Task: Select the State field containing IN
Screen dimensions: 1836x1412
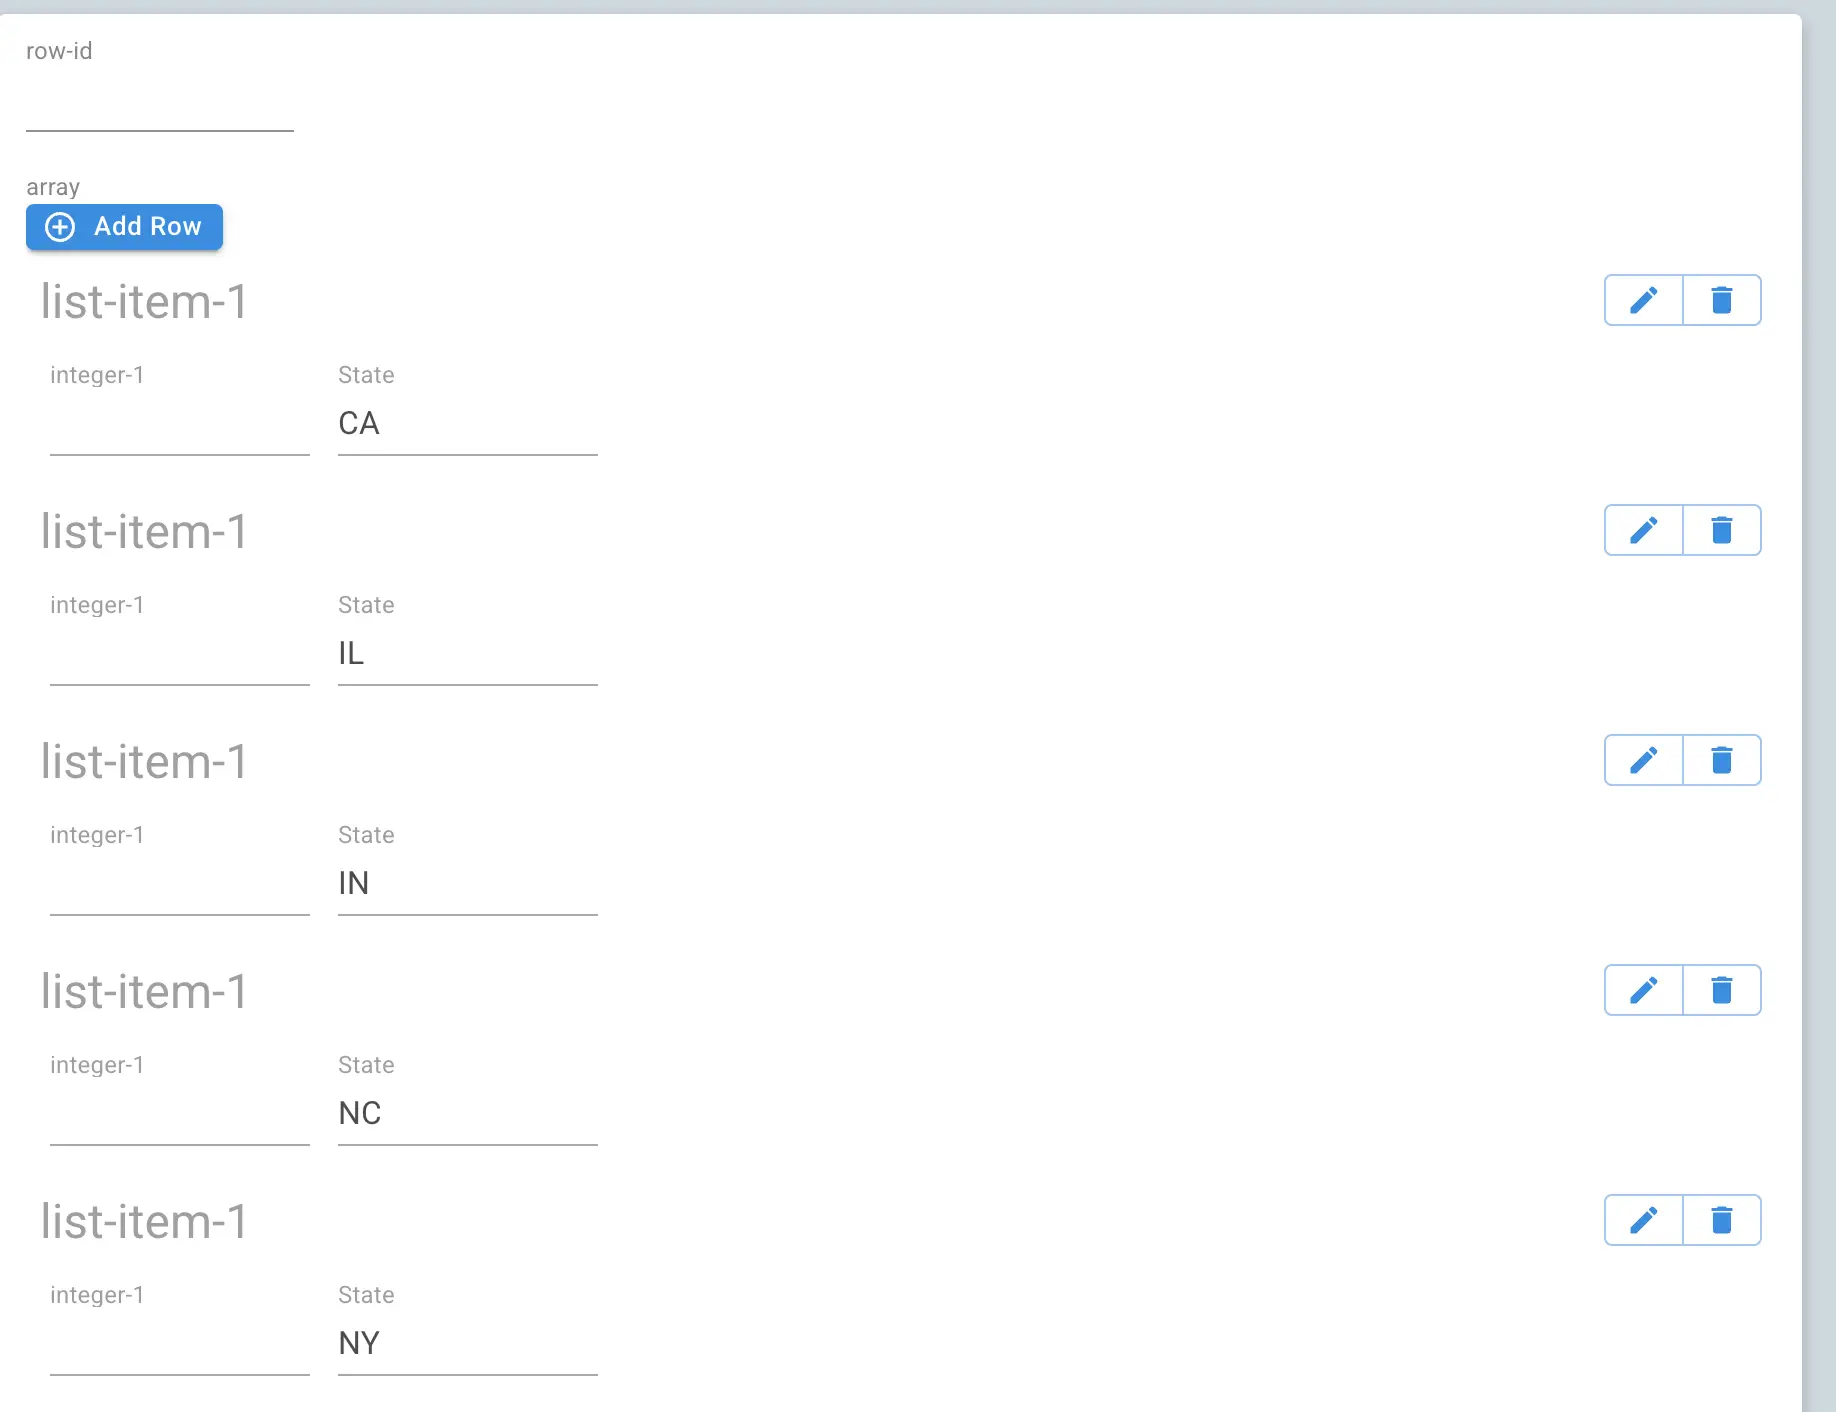Action: point(466,883)
